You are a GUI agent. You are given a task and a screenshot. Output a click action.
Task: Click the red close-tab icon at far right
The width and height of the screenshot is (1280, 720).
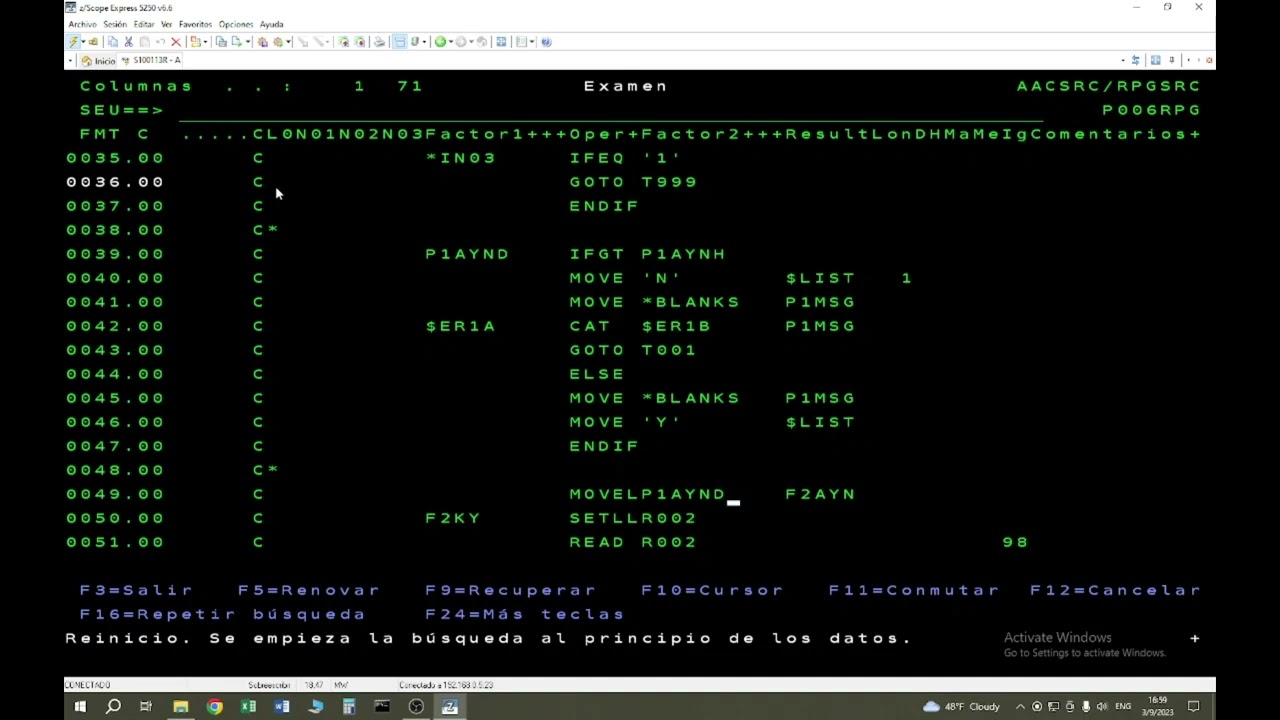[1209, 60]
